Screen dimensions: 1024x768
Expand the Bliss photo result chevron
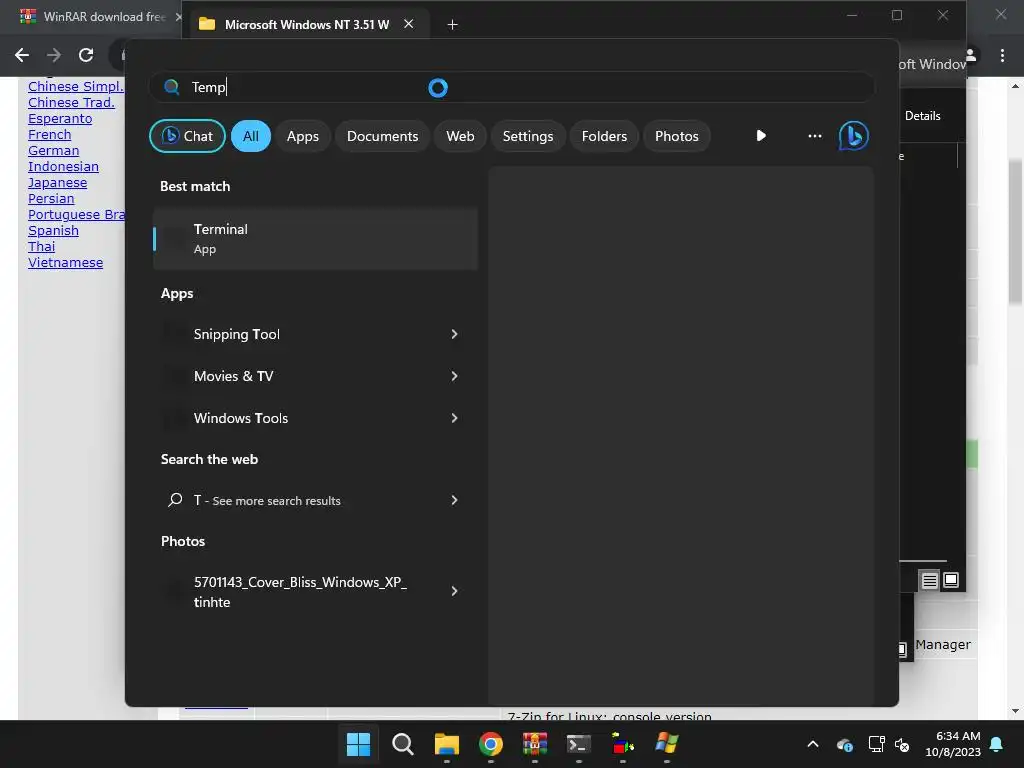tap(455, 591)
